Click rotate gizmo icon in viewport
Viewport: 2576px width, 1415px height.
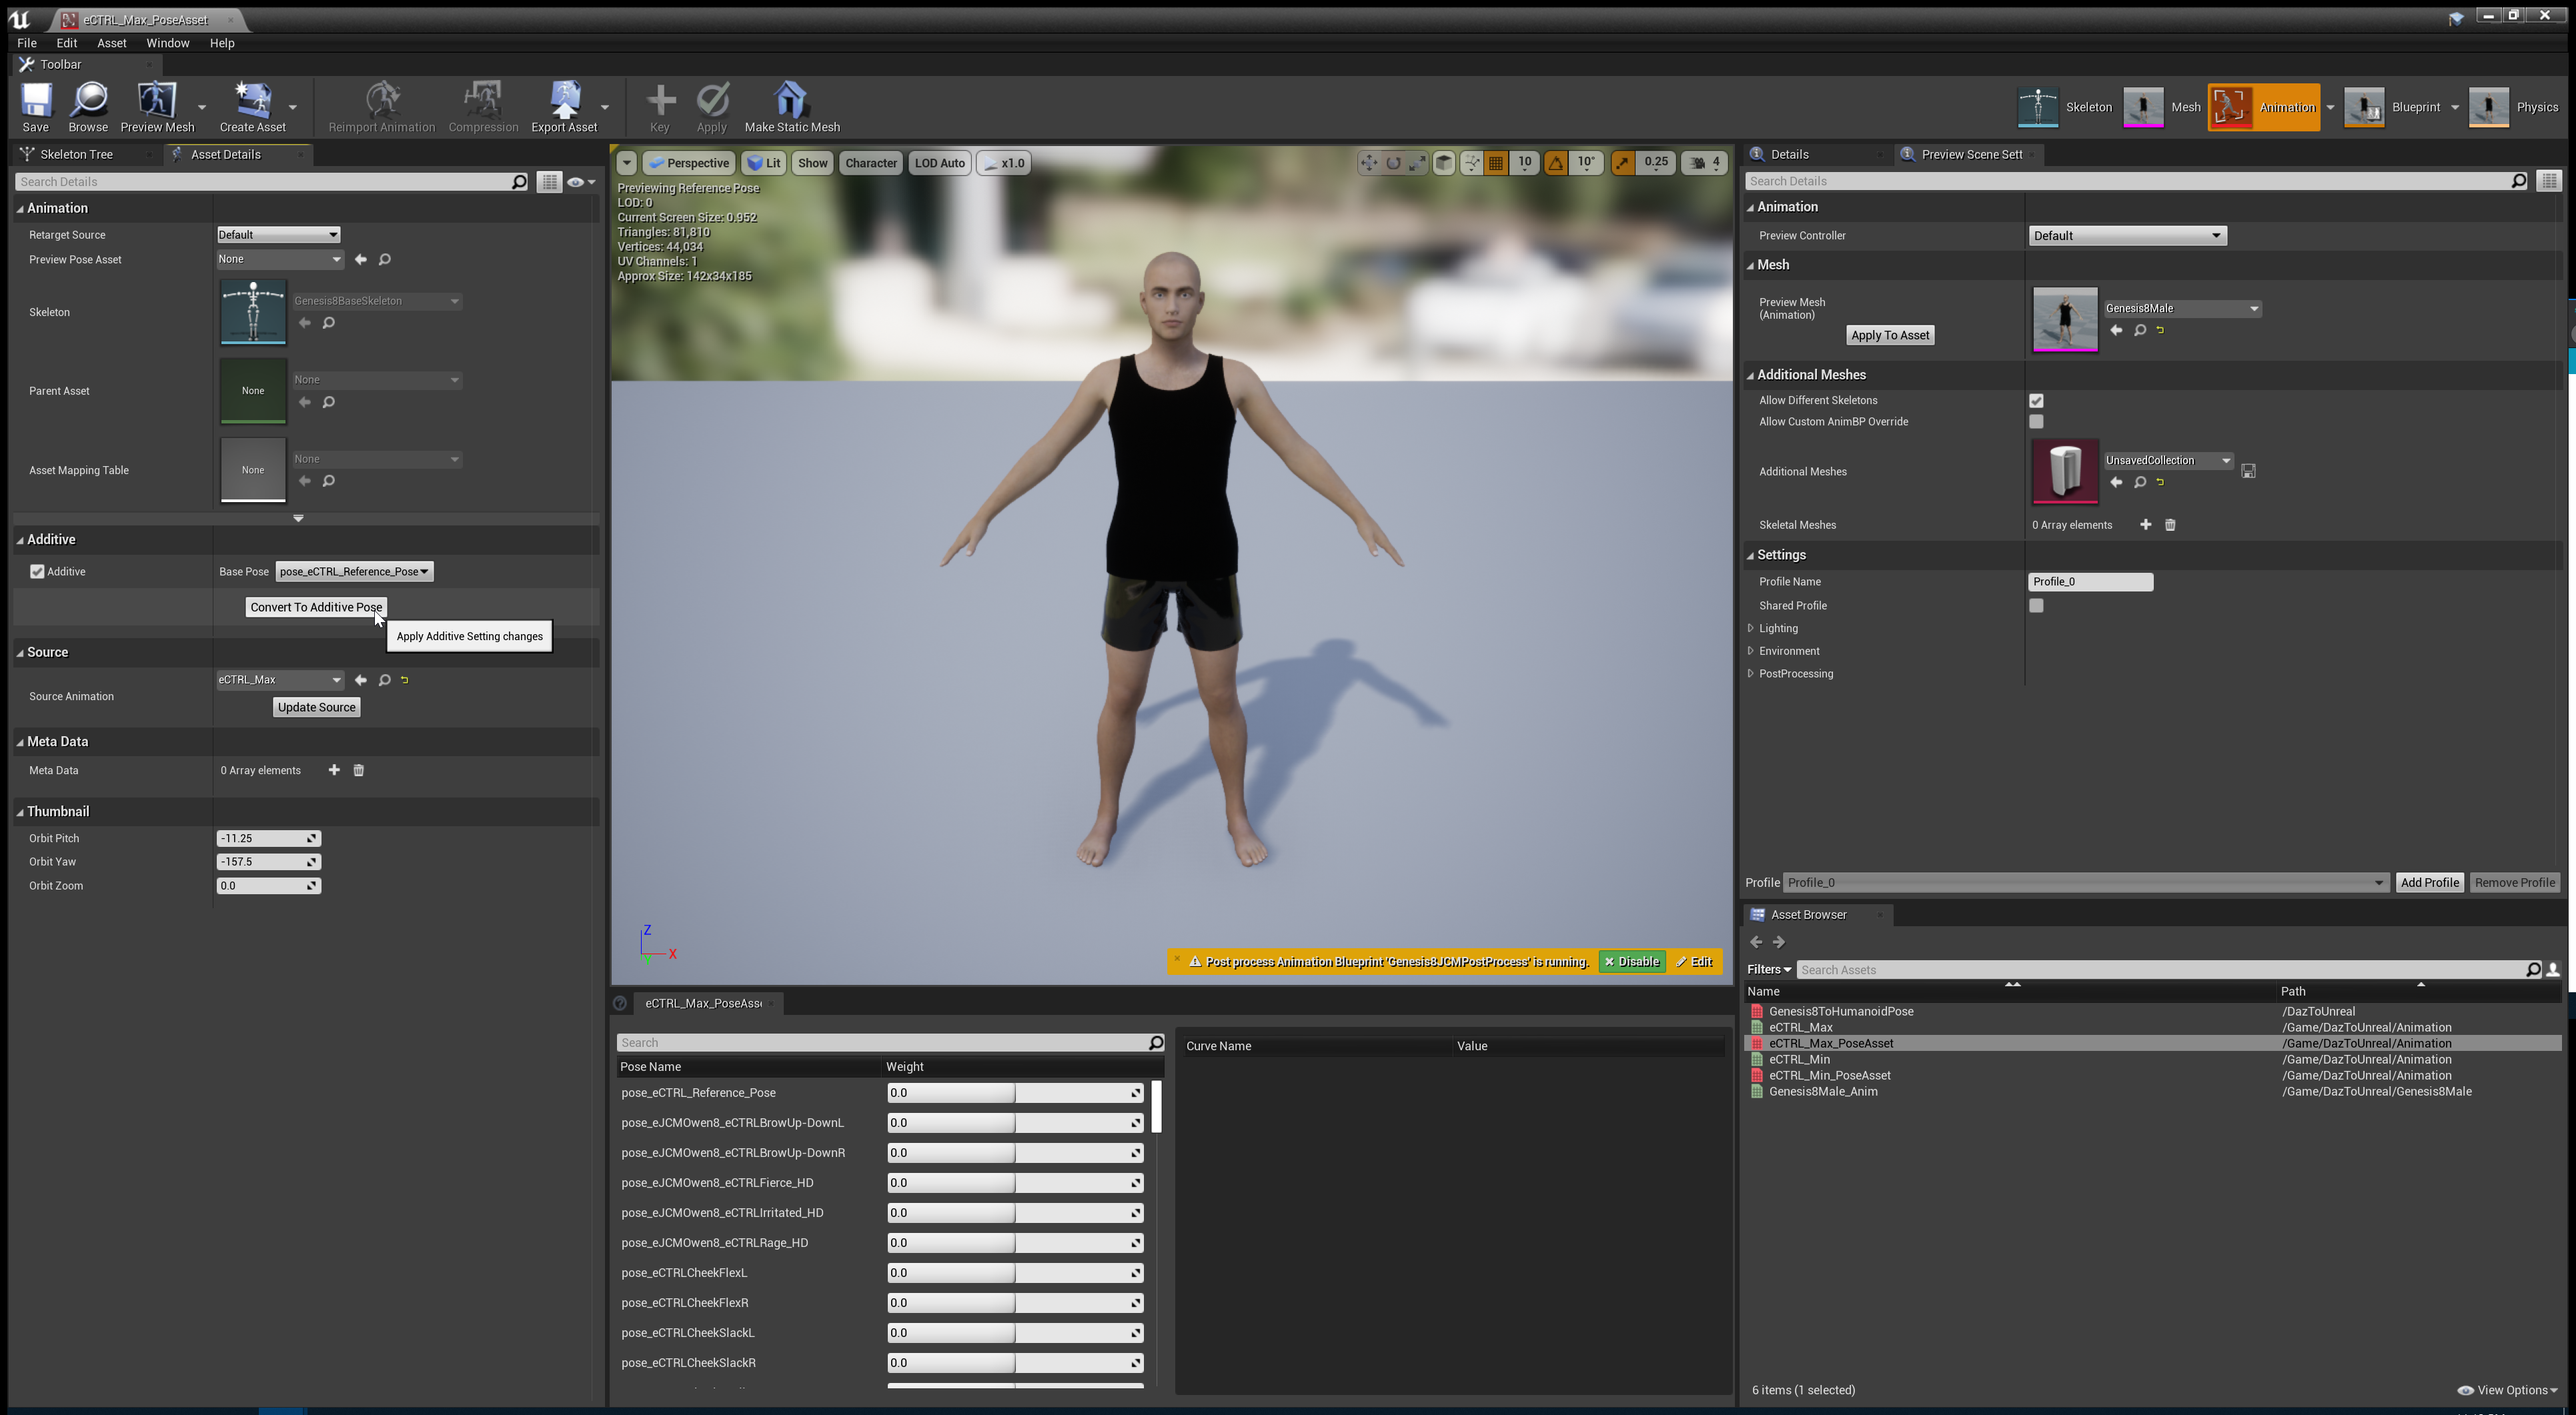(1393, 163)
